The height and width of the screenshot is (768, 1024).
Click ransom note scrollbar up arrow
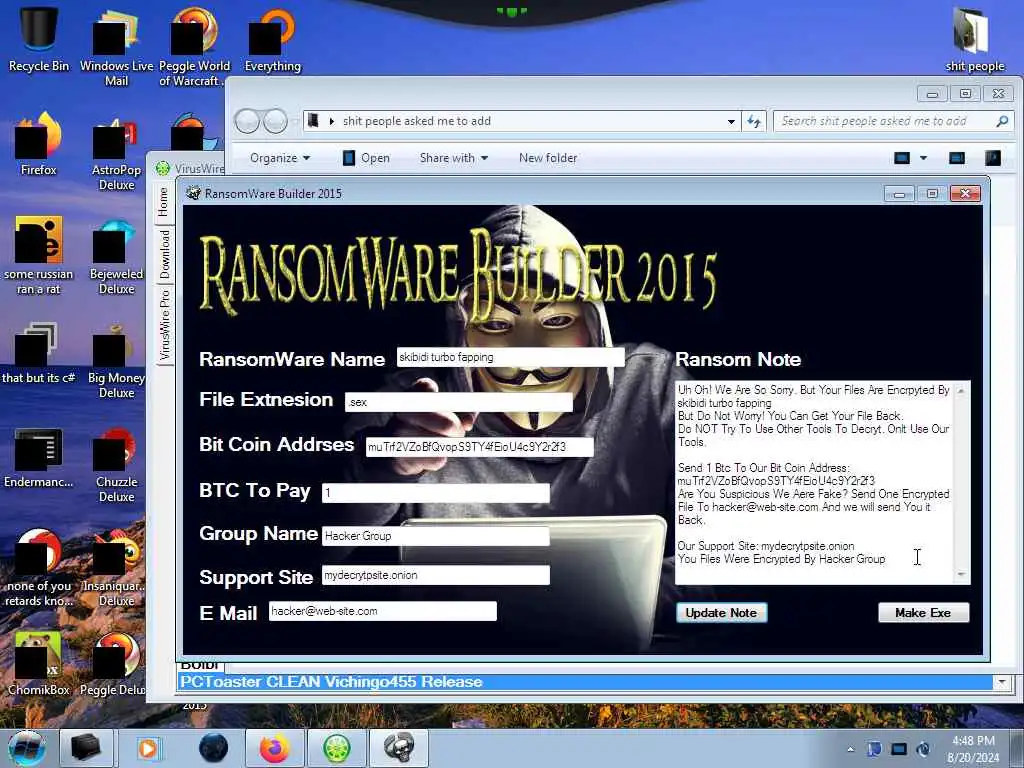tap(961, 391)
